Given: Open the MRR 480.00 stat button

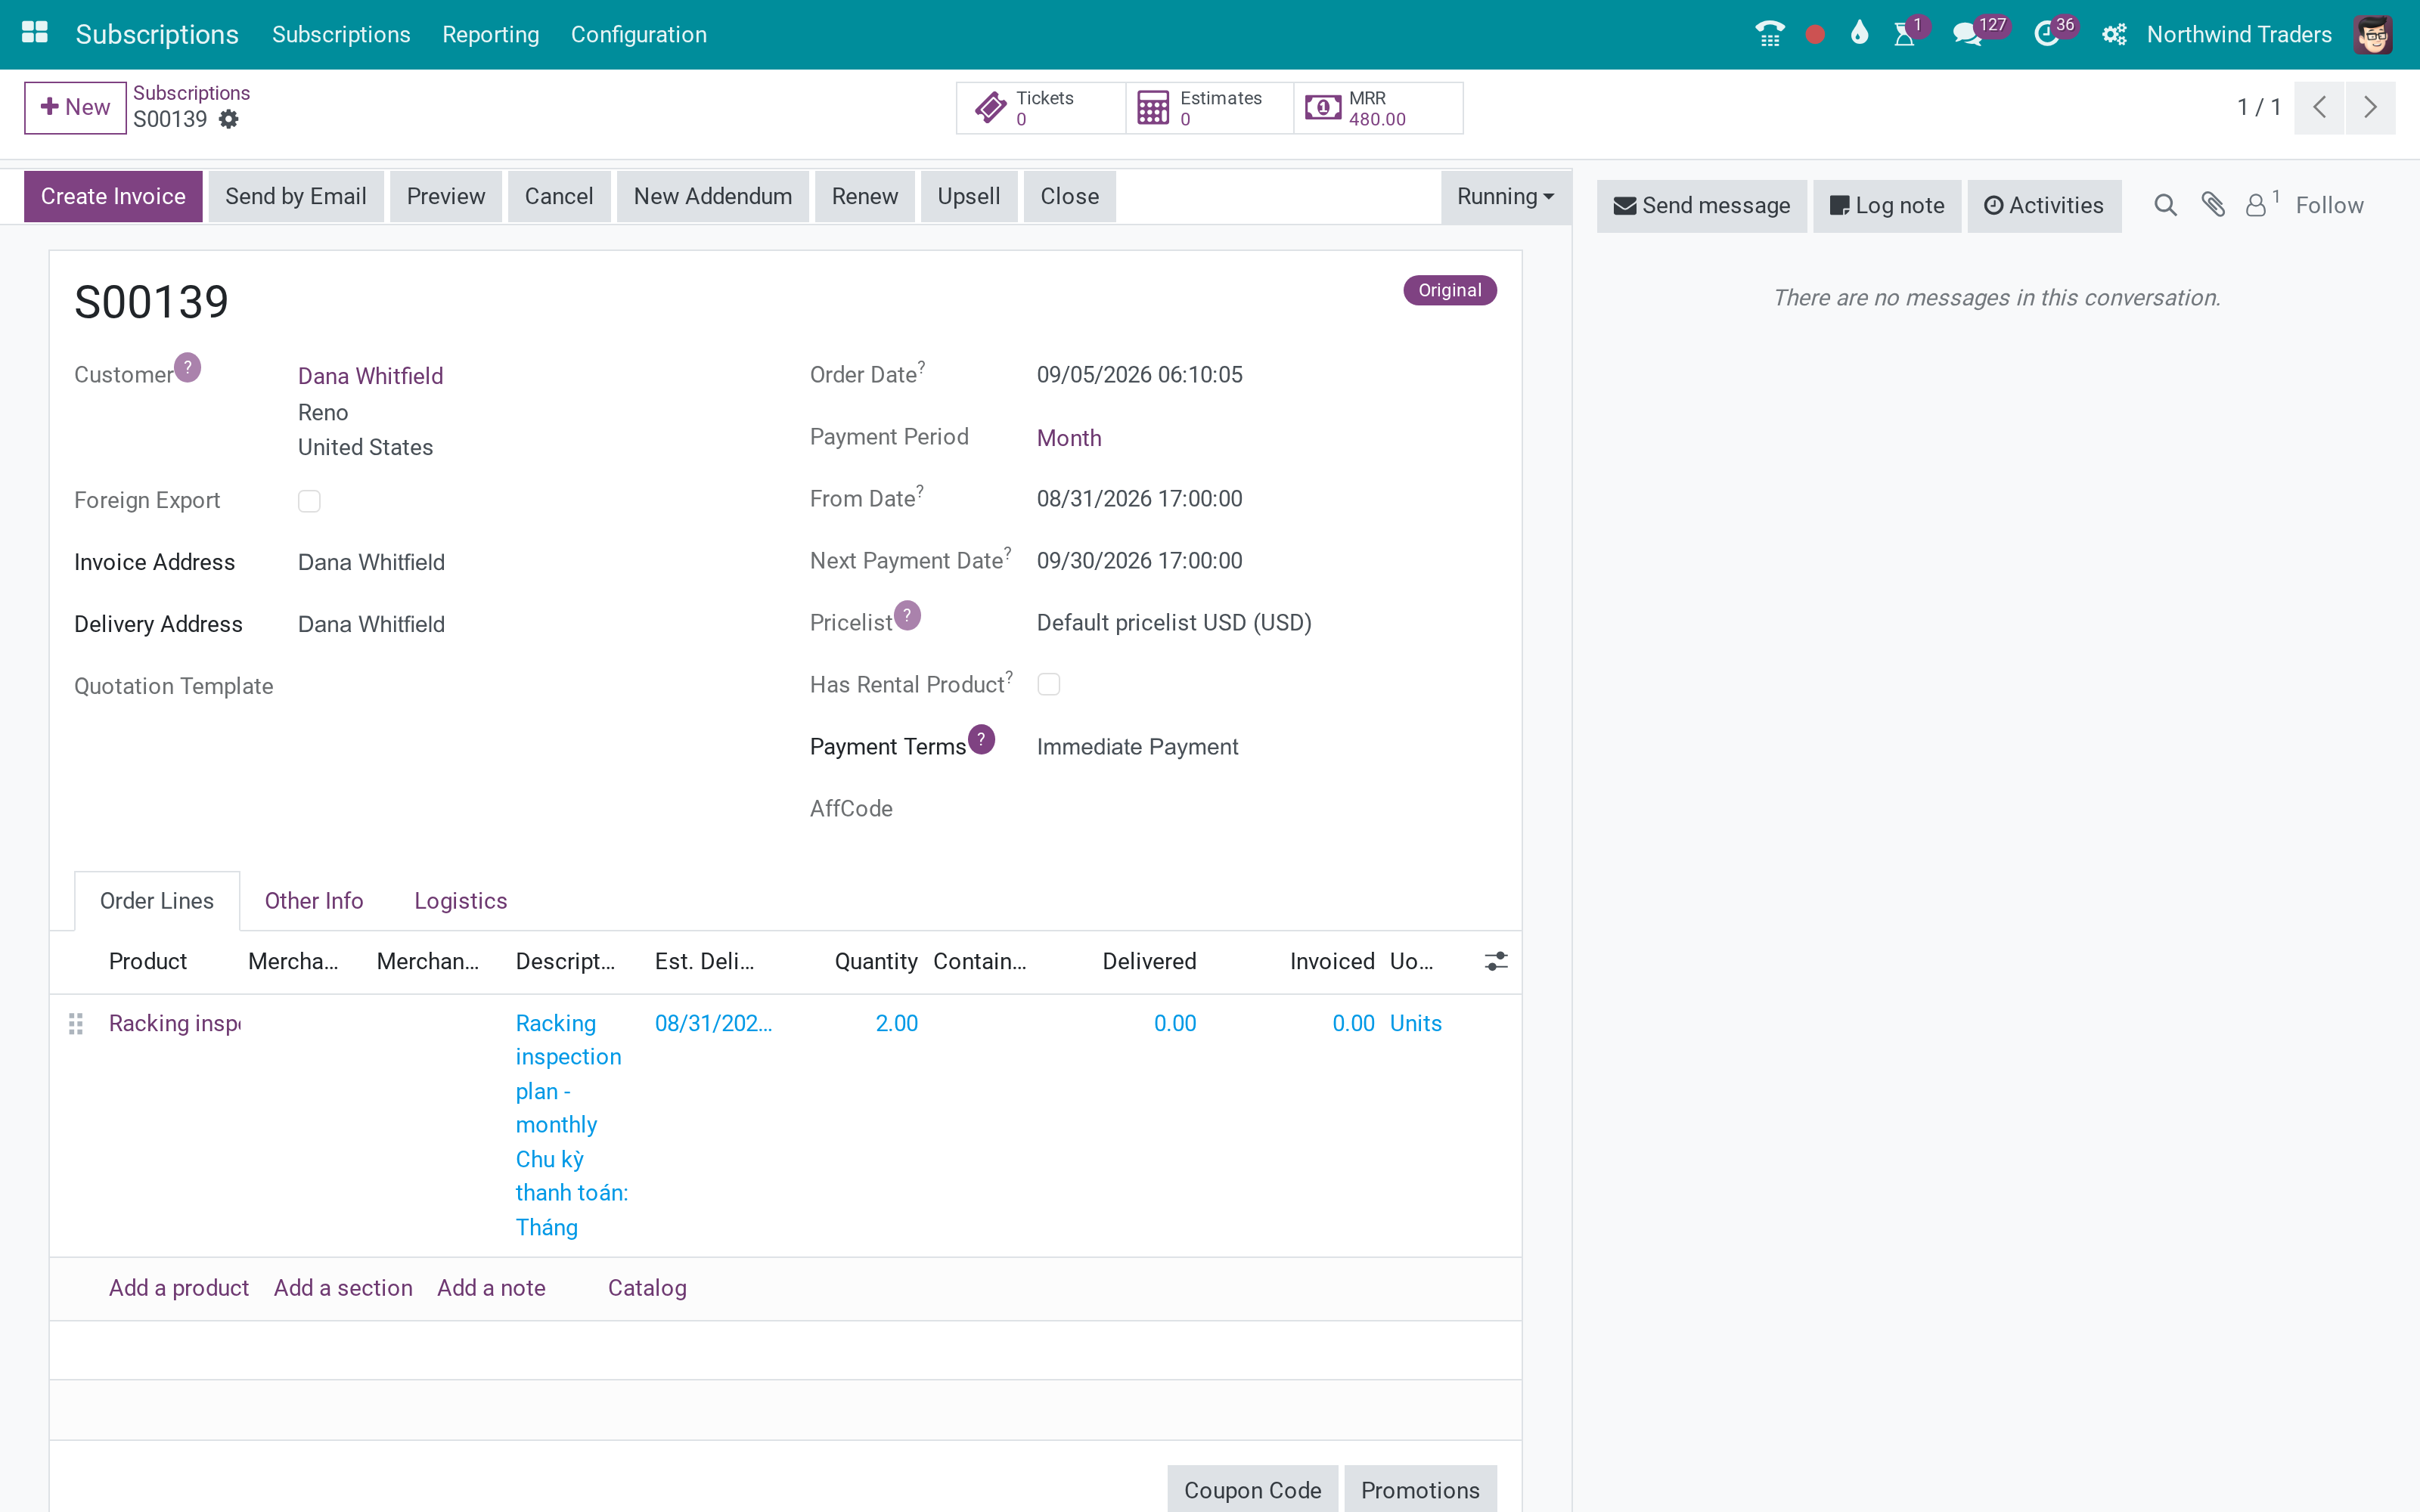Looking at the screenshot, I should pyautogui.click(x=1378, y=108).
